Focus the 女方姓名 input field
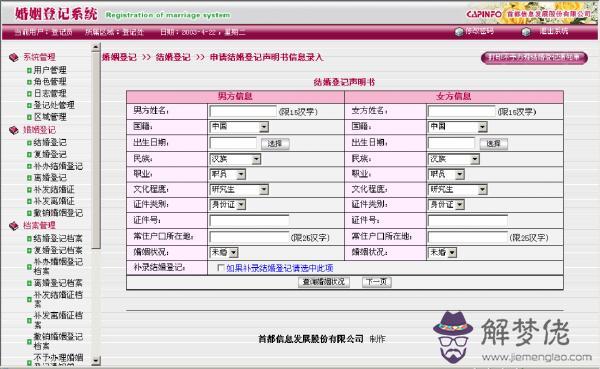 coord(461,111)
